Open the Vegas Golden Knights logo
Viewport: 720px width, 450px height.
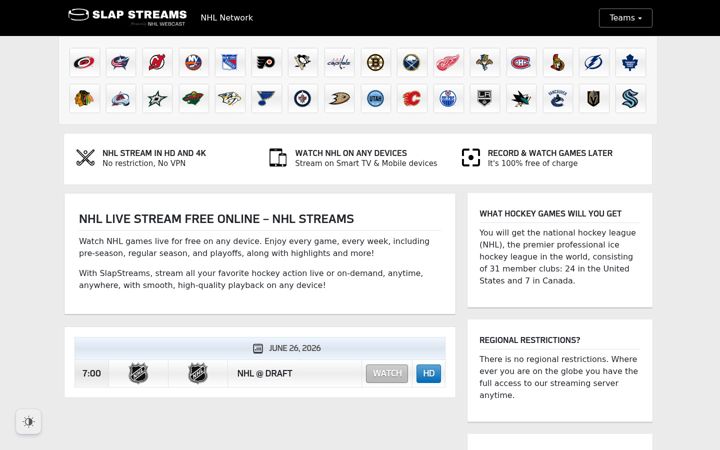[594, 98]
